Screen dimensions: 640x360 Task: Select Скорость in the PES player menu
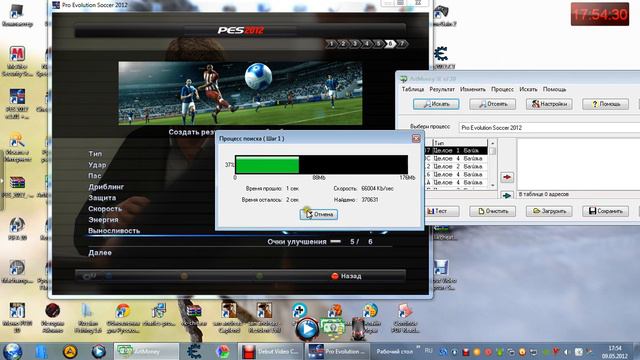coord(105,209)
